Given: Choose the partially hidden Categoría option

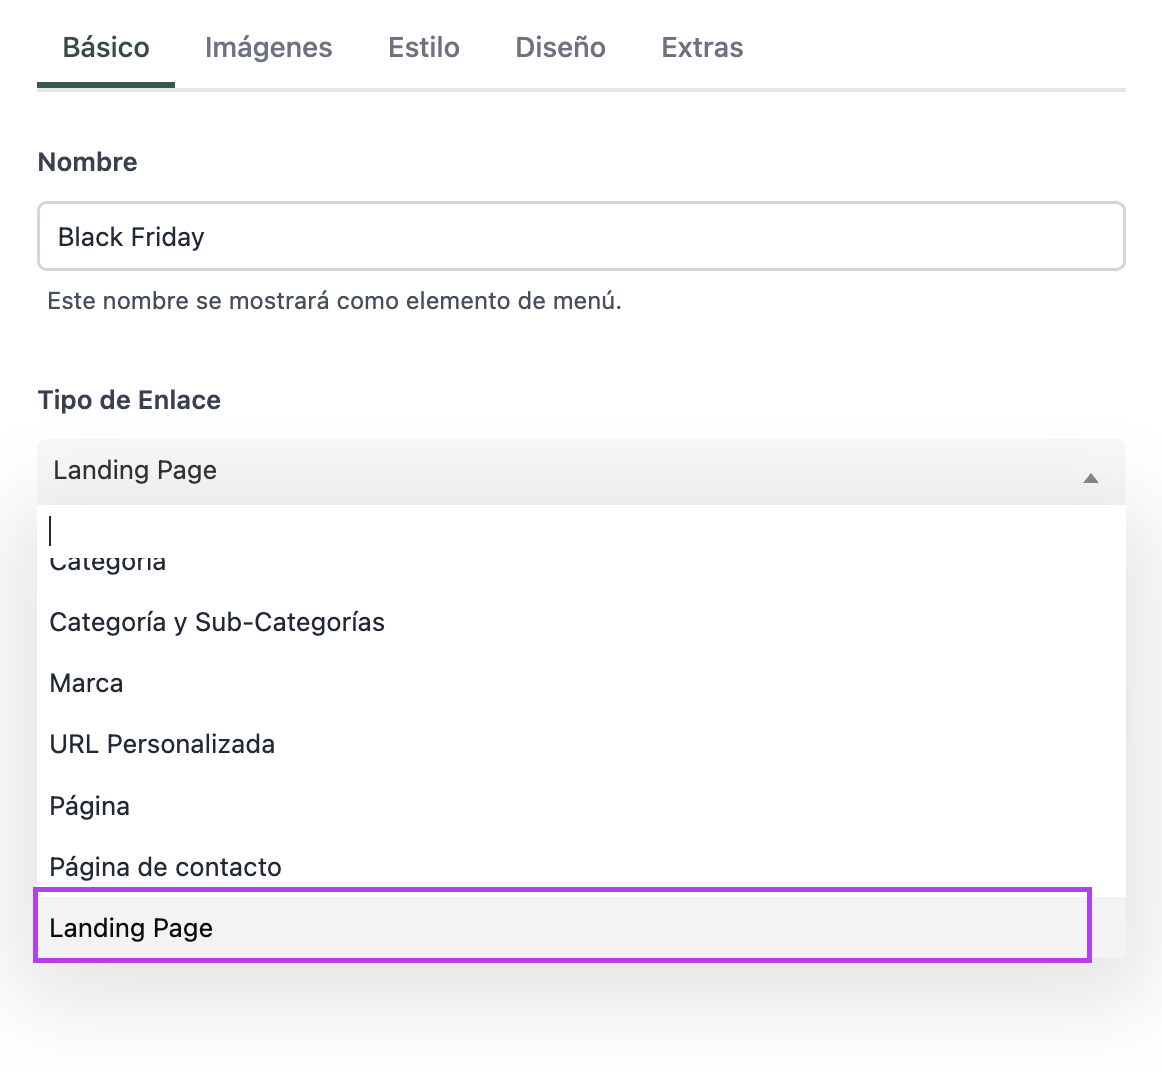Looking at the screenshot, I should point(108,564).
